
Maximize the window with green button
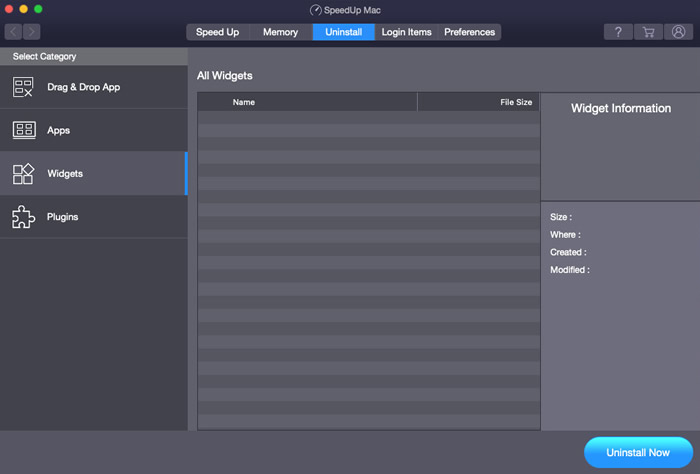click(x=38, y=9)
